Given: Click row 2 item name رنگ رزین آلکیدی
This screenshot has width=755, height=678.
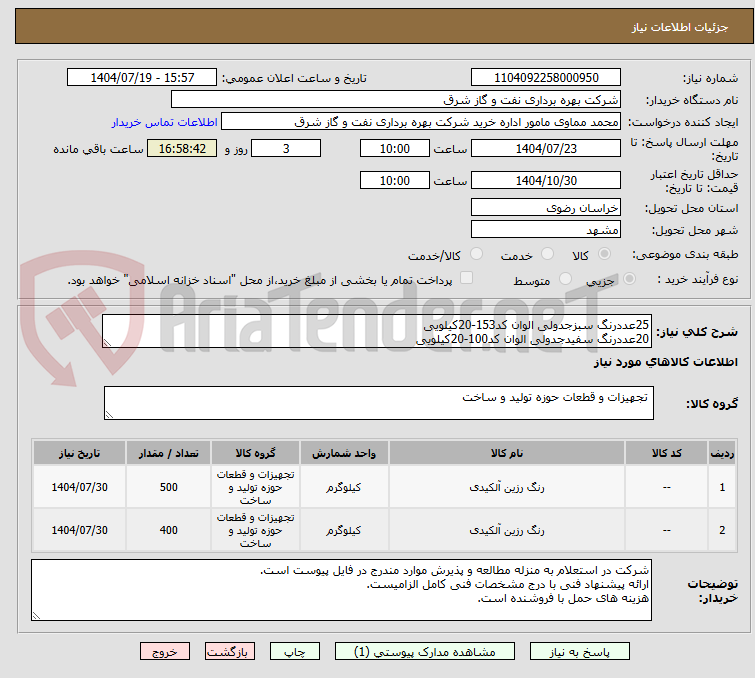Looking at the screenshot, I should [507, 530].
